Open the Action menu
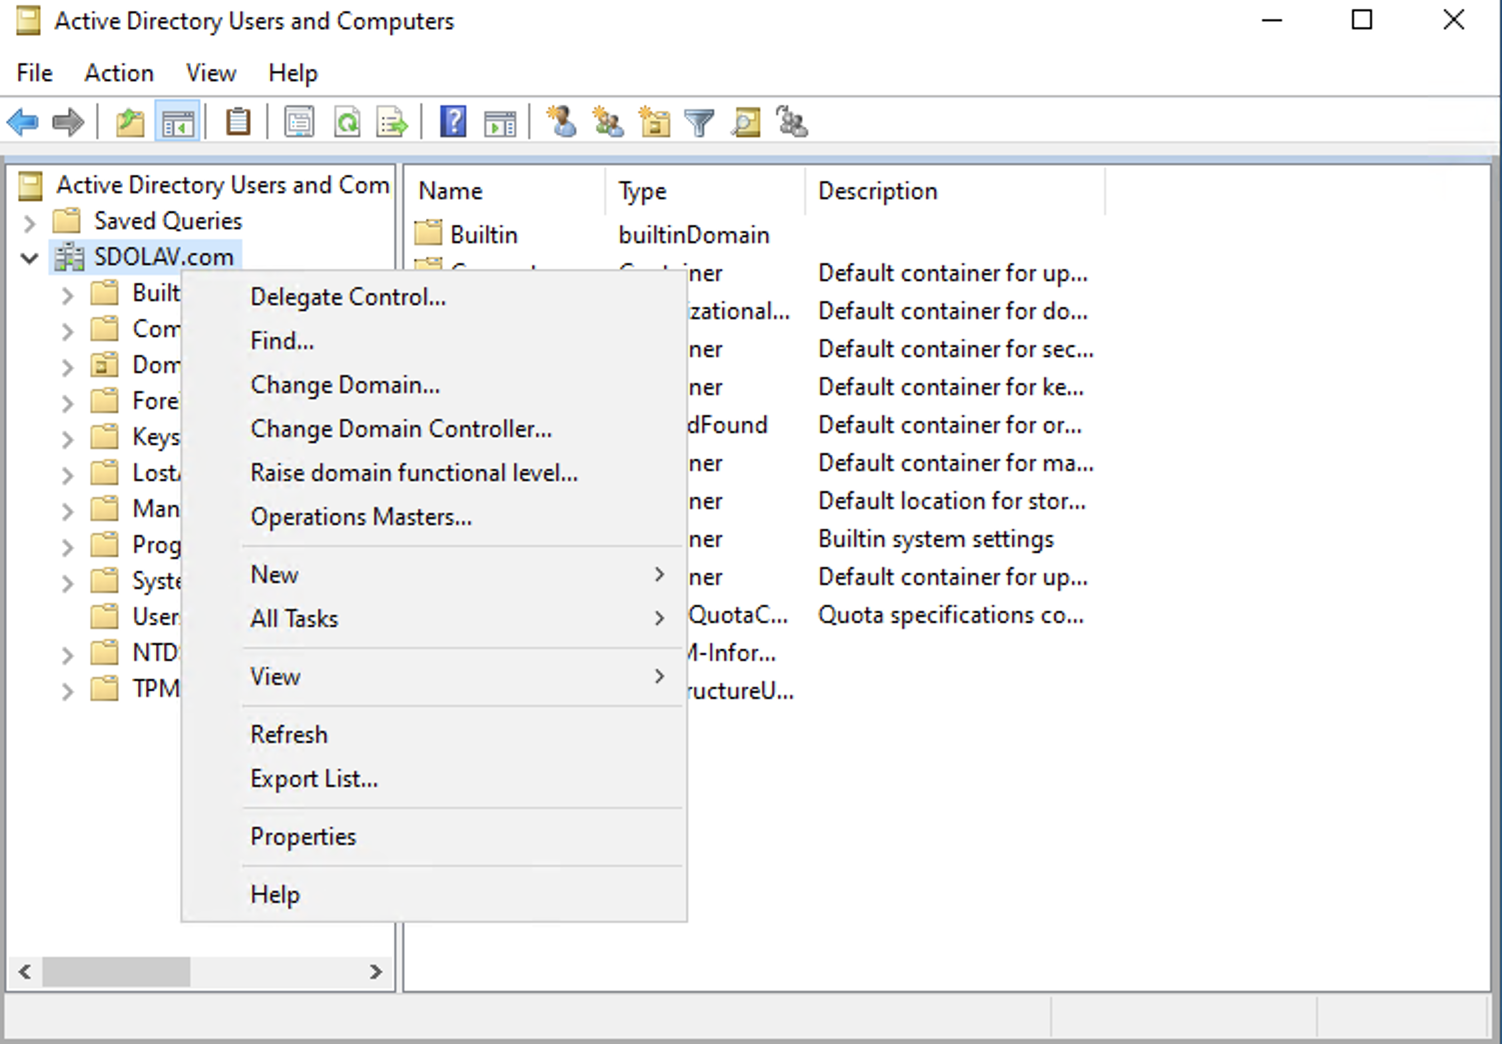 coord(119,73)
